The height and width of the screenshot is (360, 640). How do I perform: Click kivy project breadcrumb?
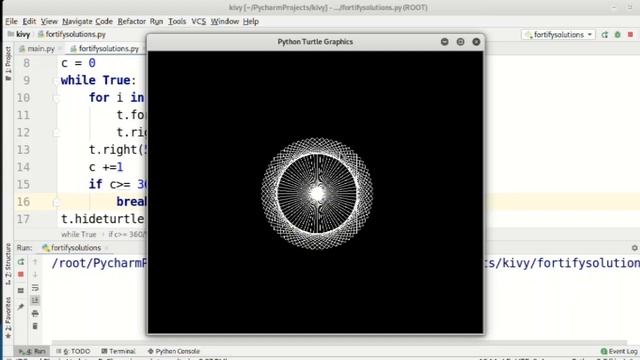click(19, 34)
